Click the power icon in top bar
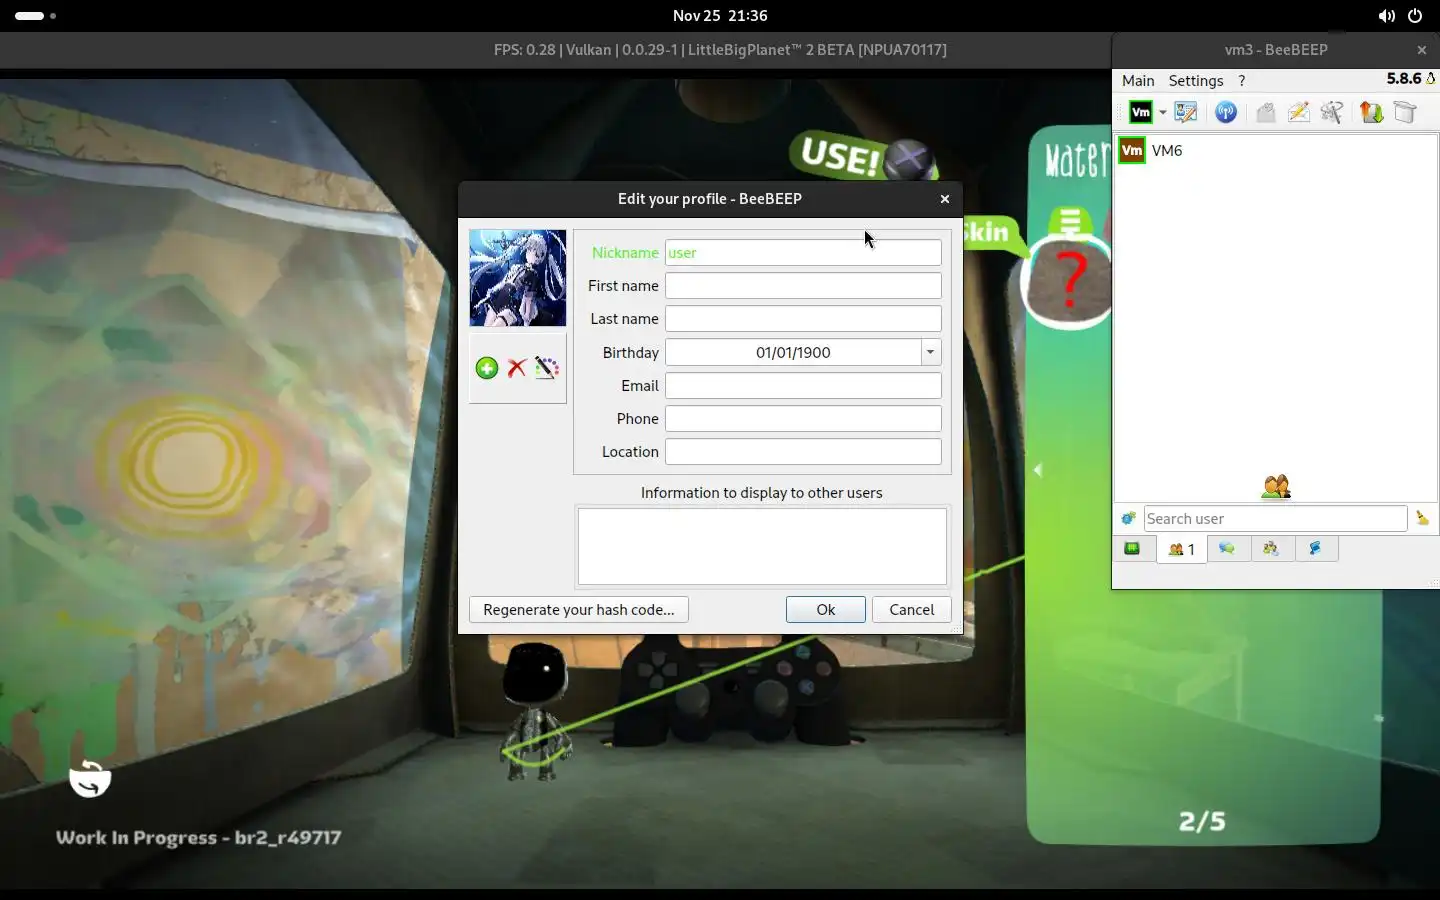 pyautogui.click(x=1415, y=16)
